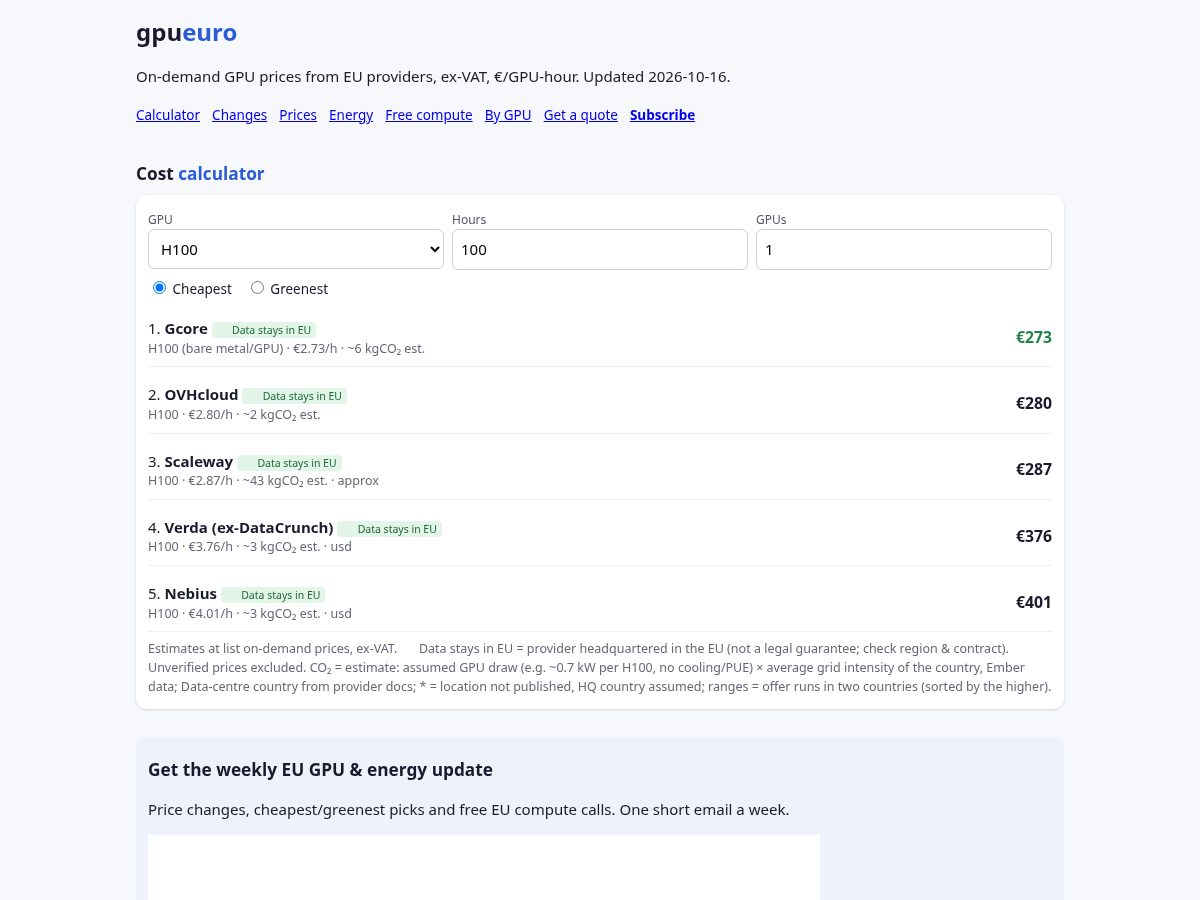Click the bold Subscribe link

point(662,115)
